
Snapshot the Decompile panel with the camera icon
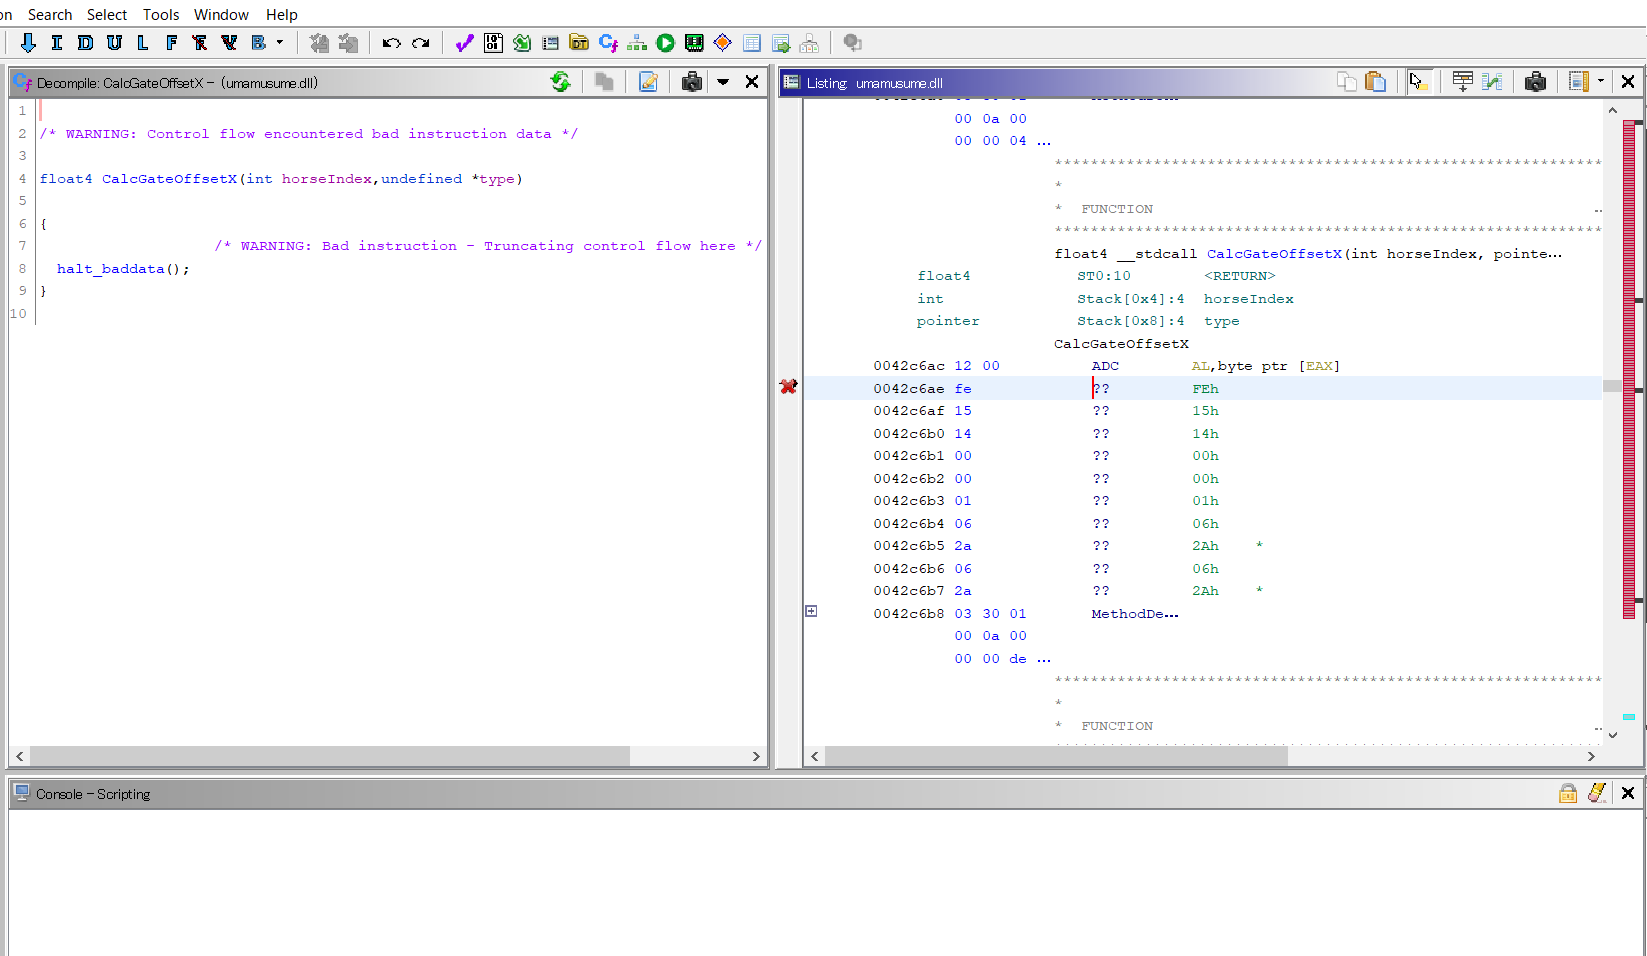click(x=691, y=82)
